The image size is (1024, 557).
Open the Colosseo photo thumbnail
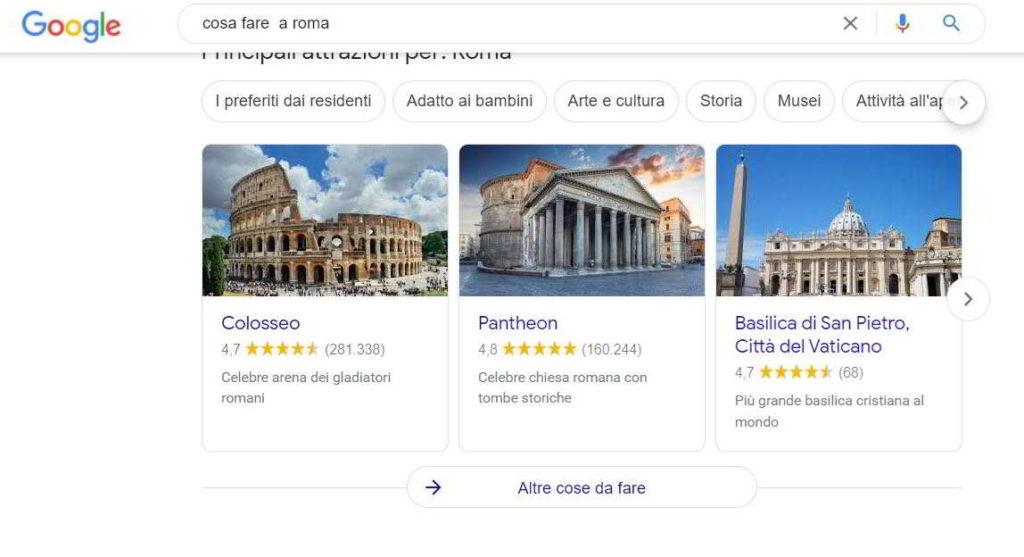pos(325,220)
